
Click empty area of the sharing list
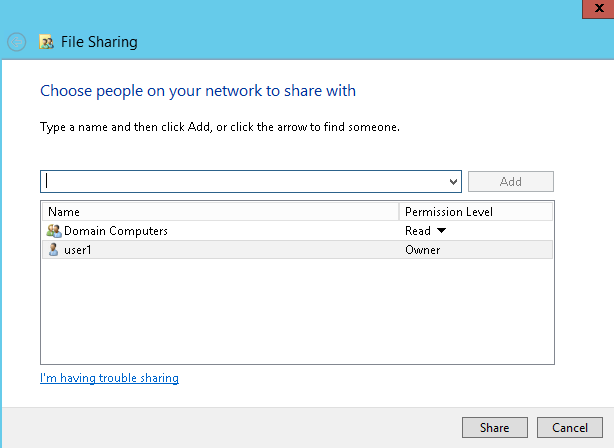pos(297,311)
